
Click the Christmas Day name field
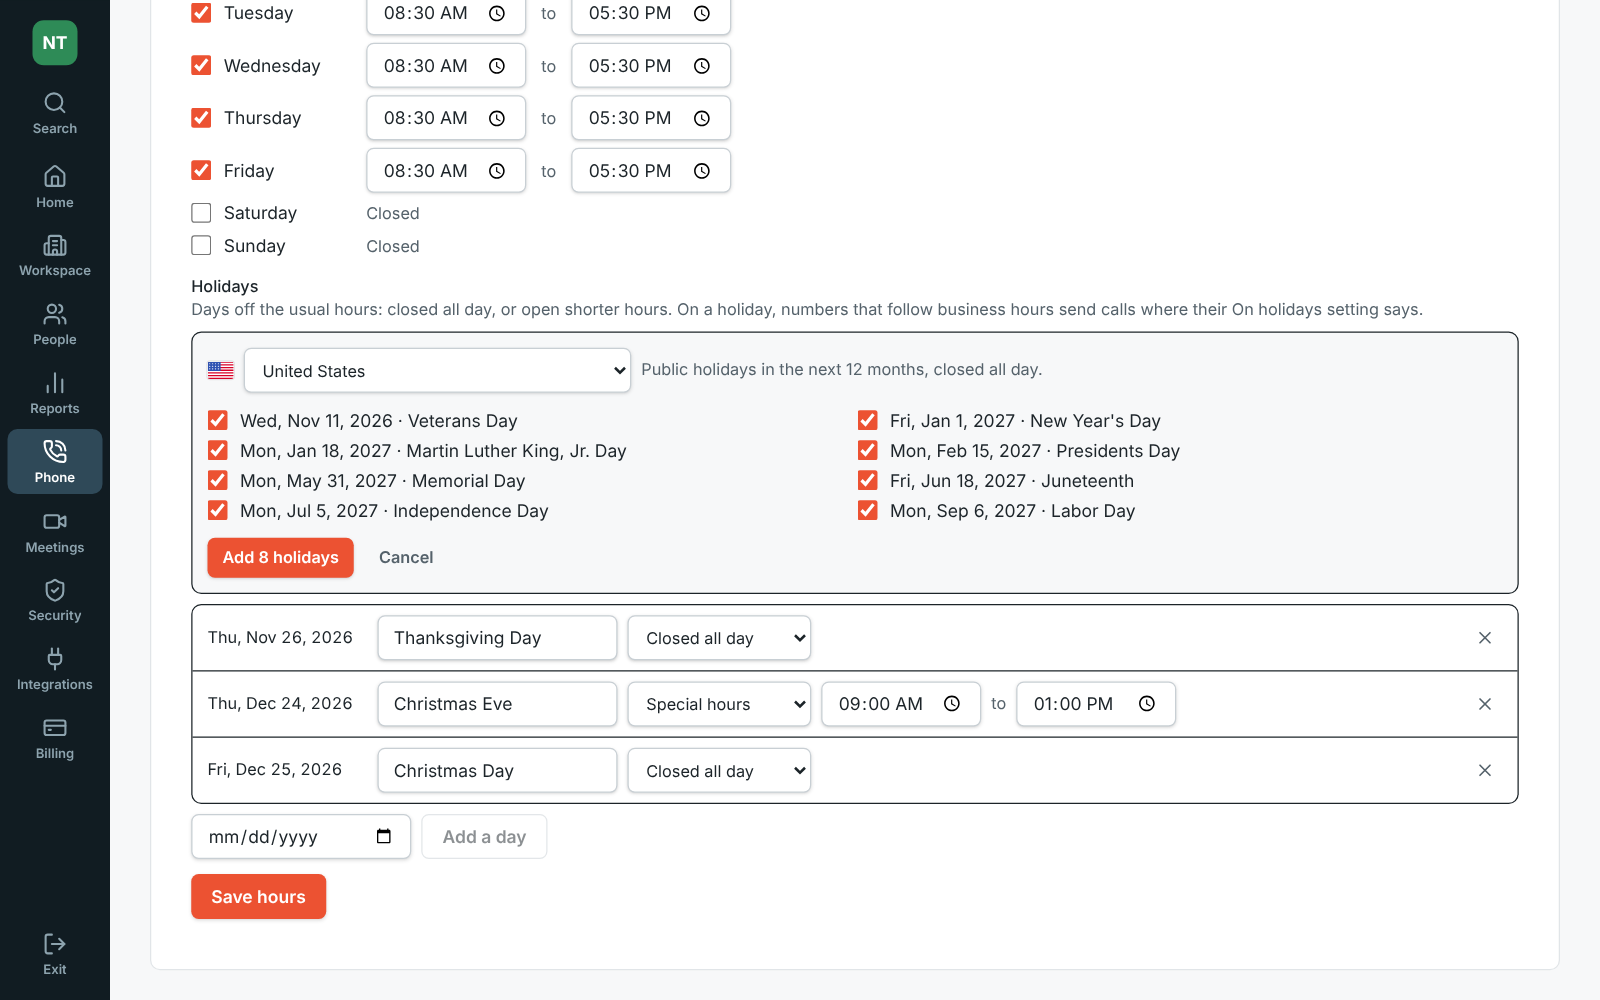[x=497, y=771]
